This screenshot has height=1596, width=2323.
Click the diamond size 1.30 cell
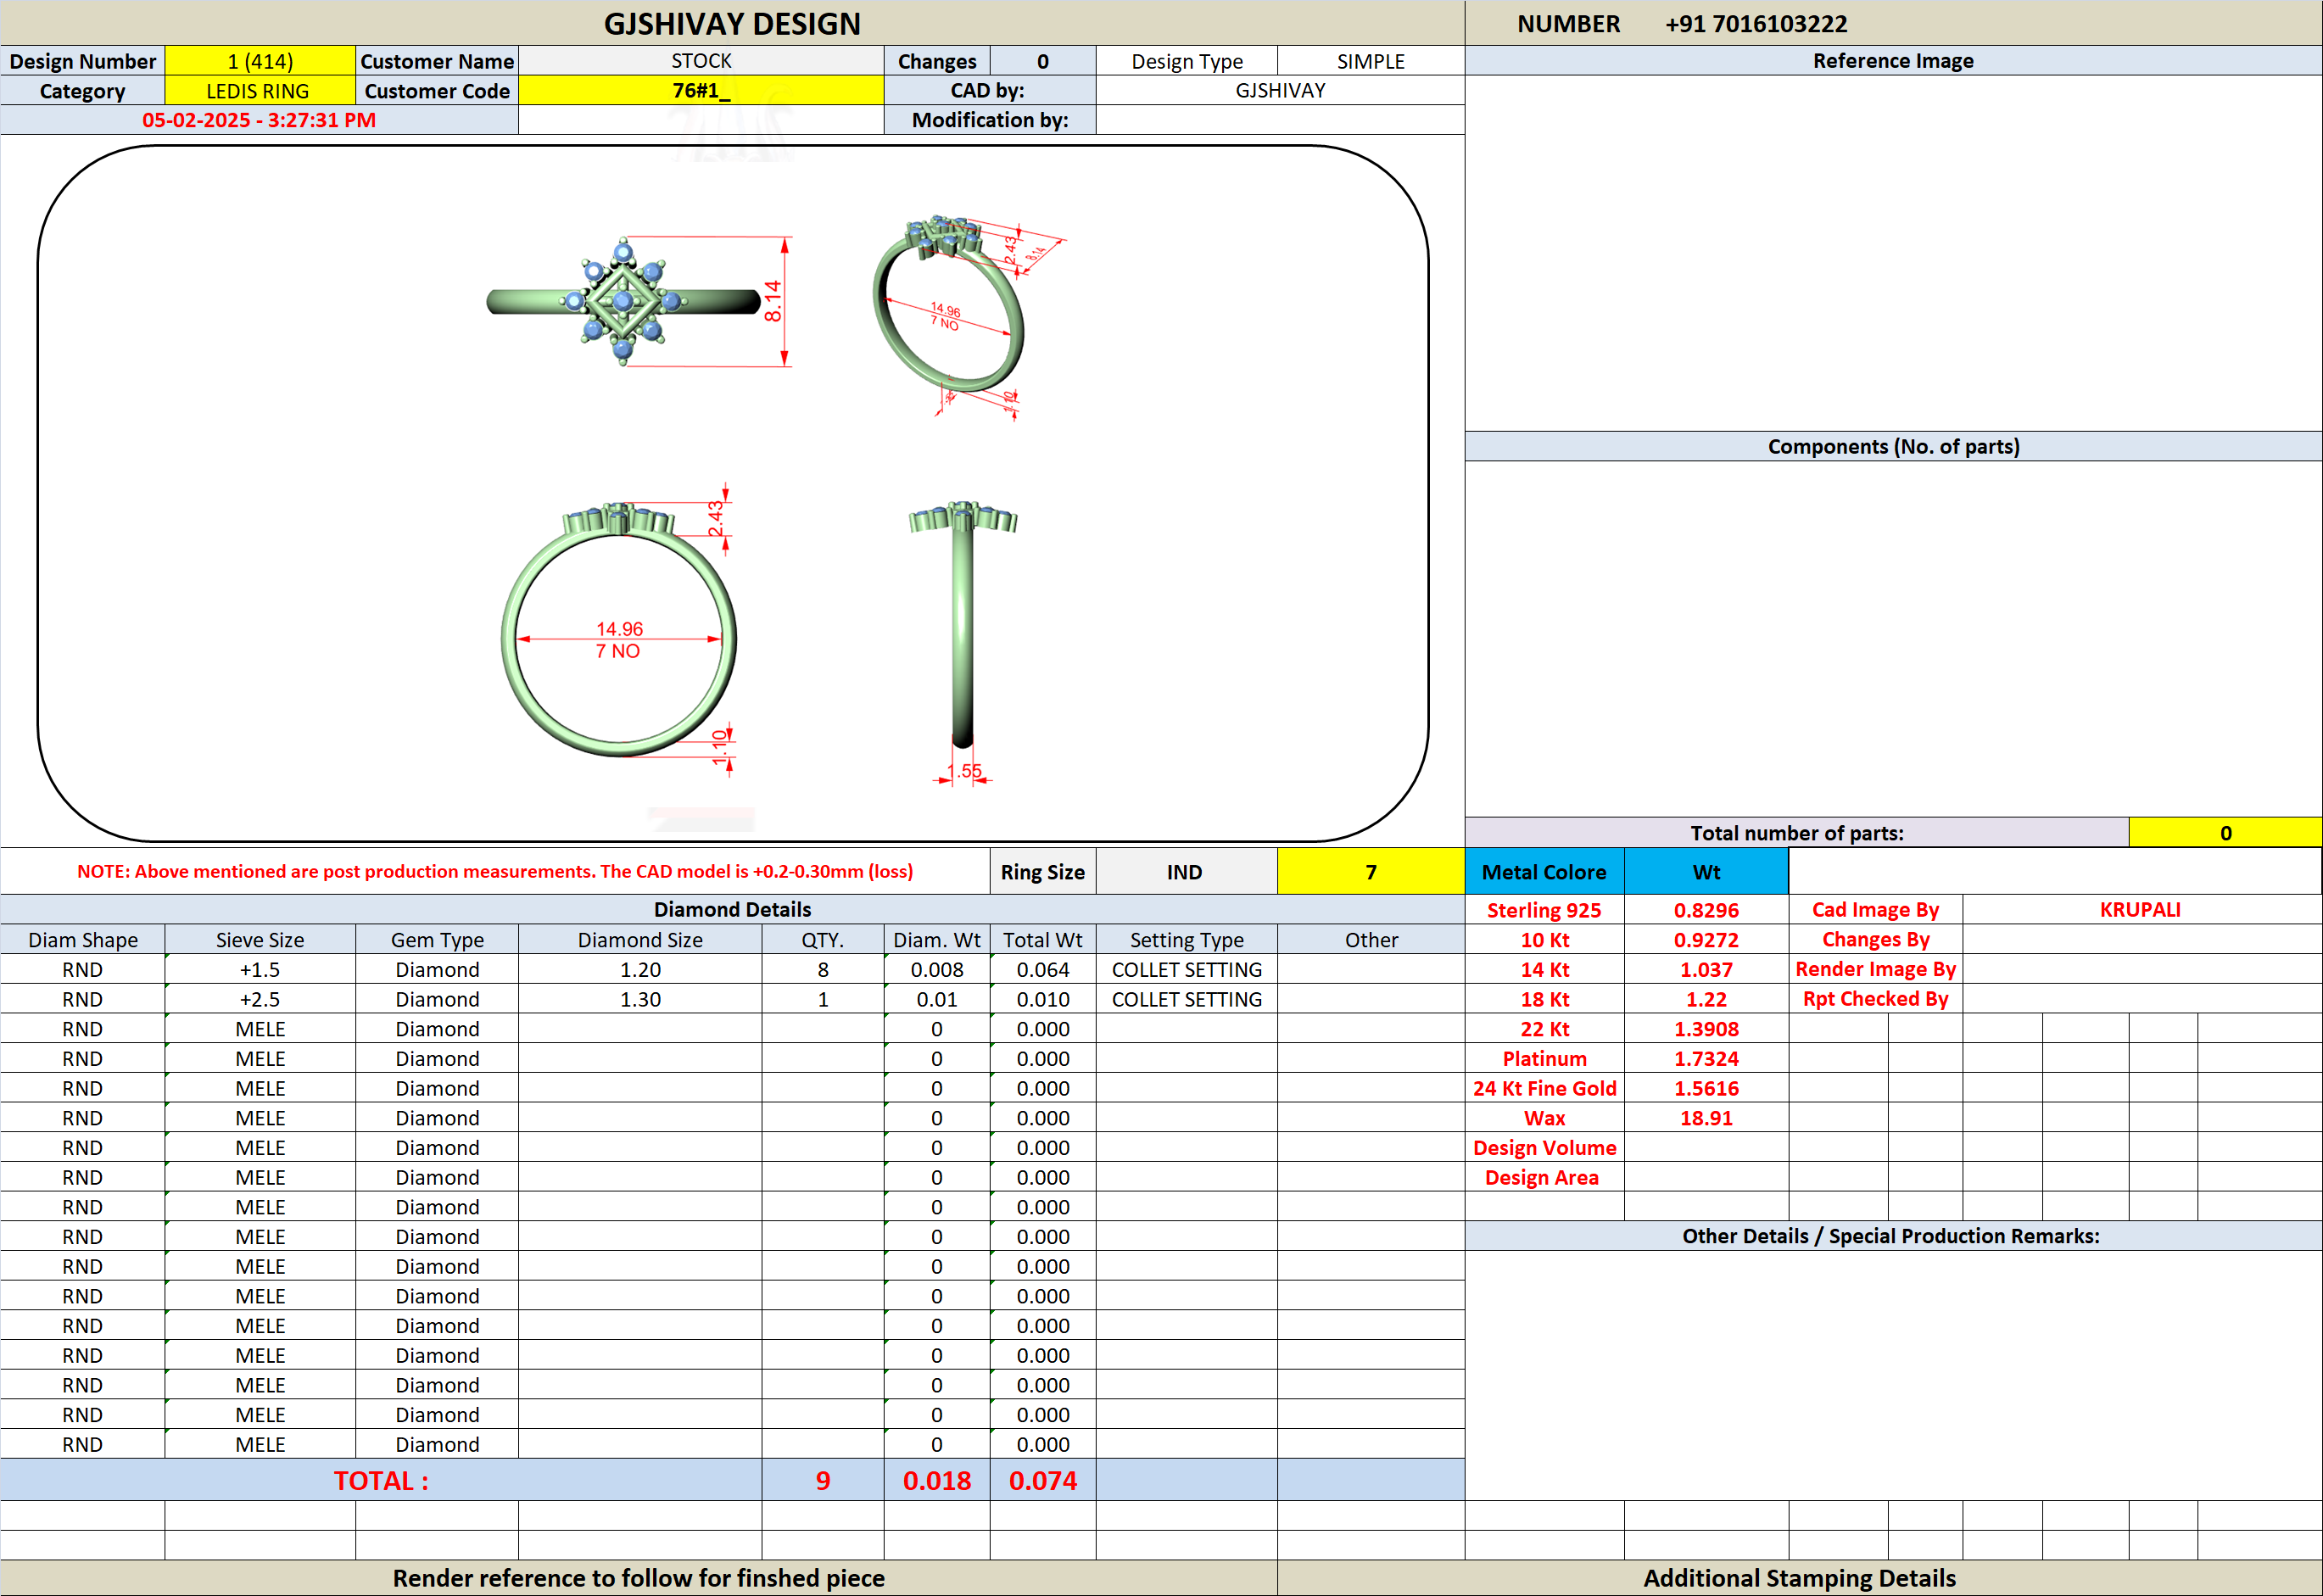point(640,999)
